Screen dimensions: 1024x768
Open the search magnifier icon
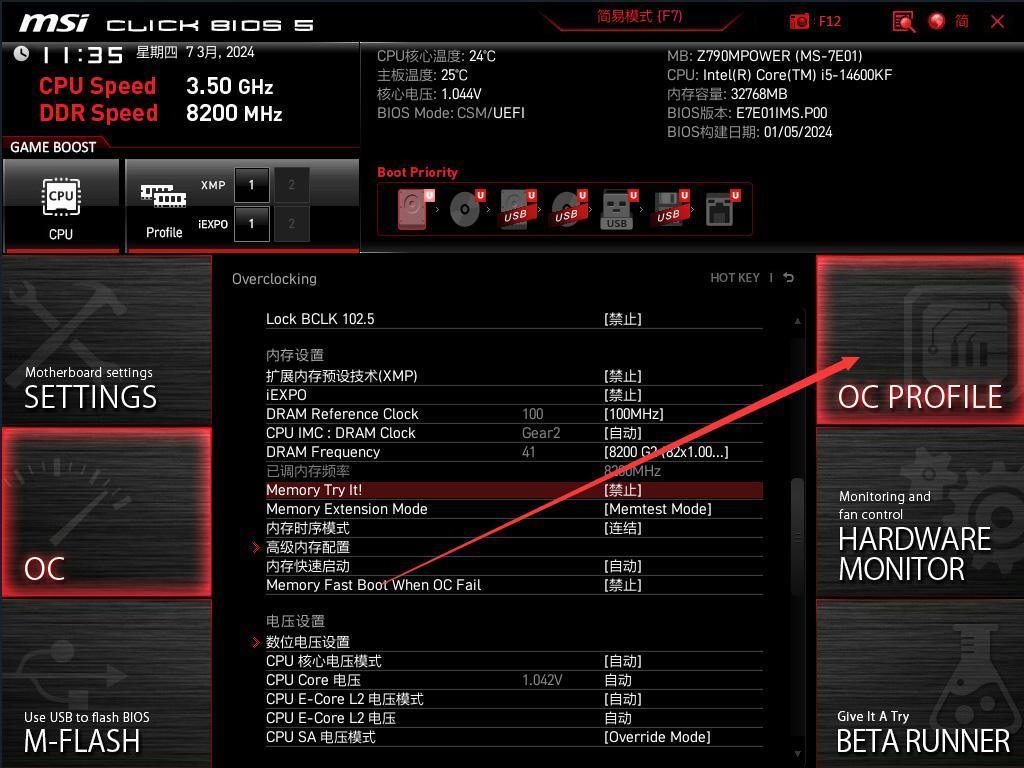[904, 22]
